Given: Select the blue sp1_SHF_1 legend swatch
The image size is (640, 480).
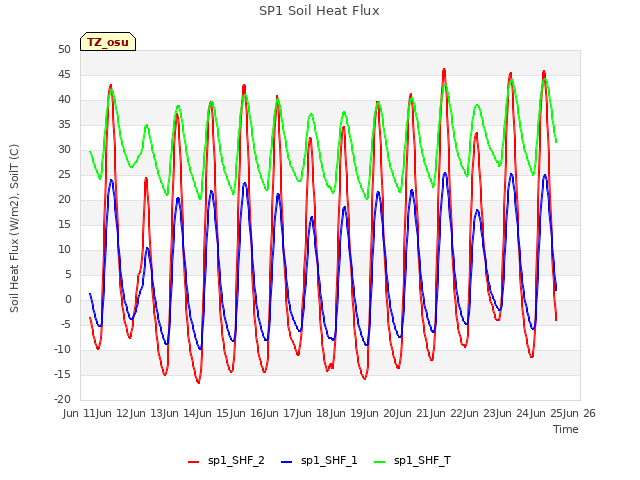Looking at the screenshot, I should (x=287, y=462).
